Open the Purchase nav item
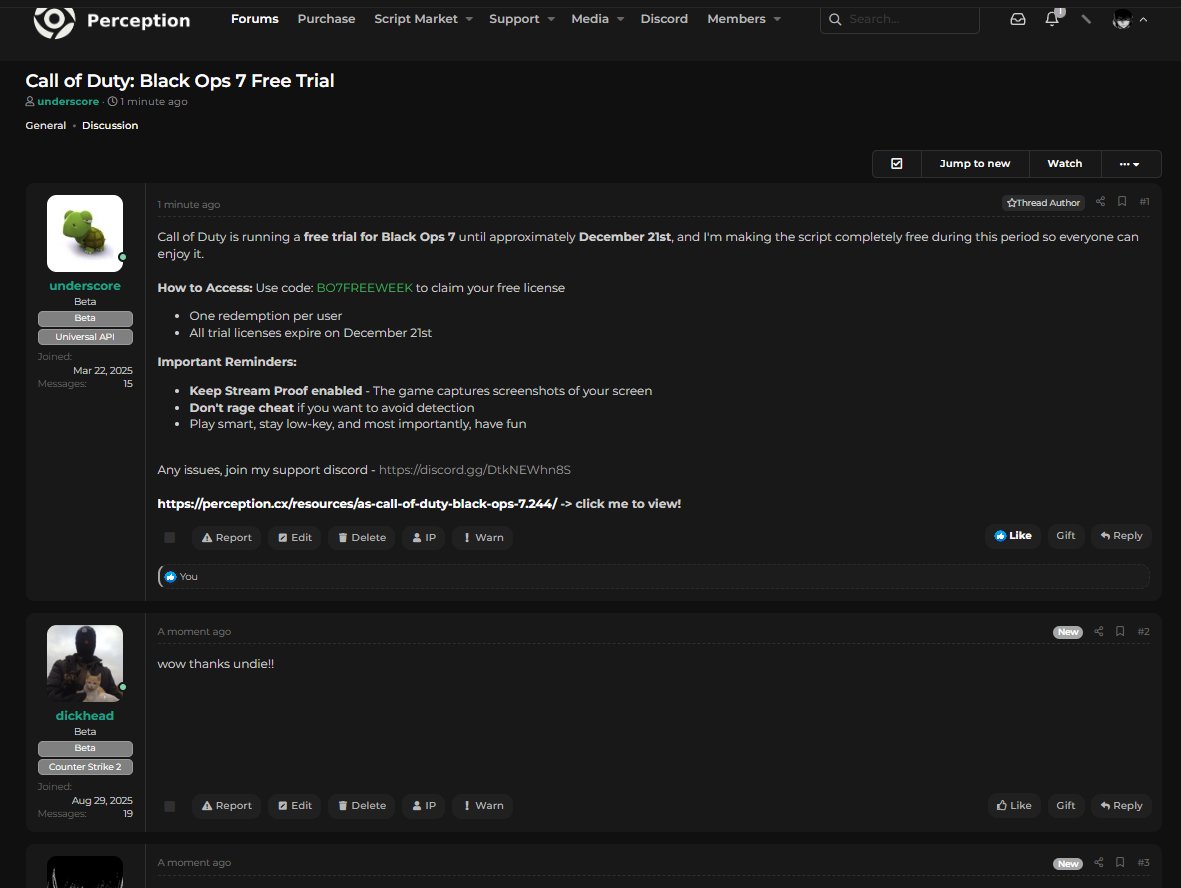This screenshot has width=1181, height=888. coord(326,19)
